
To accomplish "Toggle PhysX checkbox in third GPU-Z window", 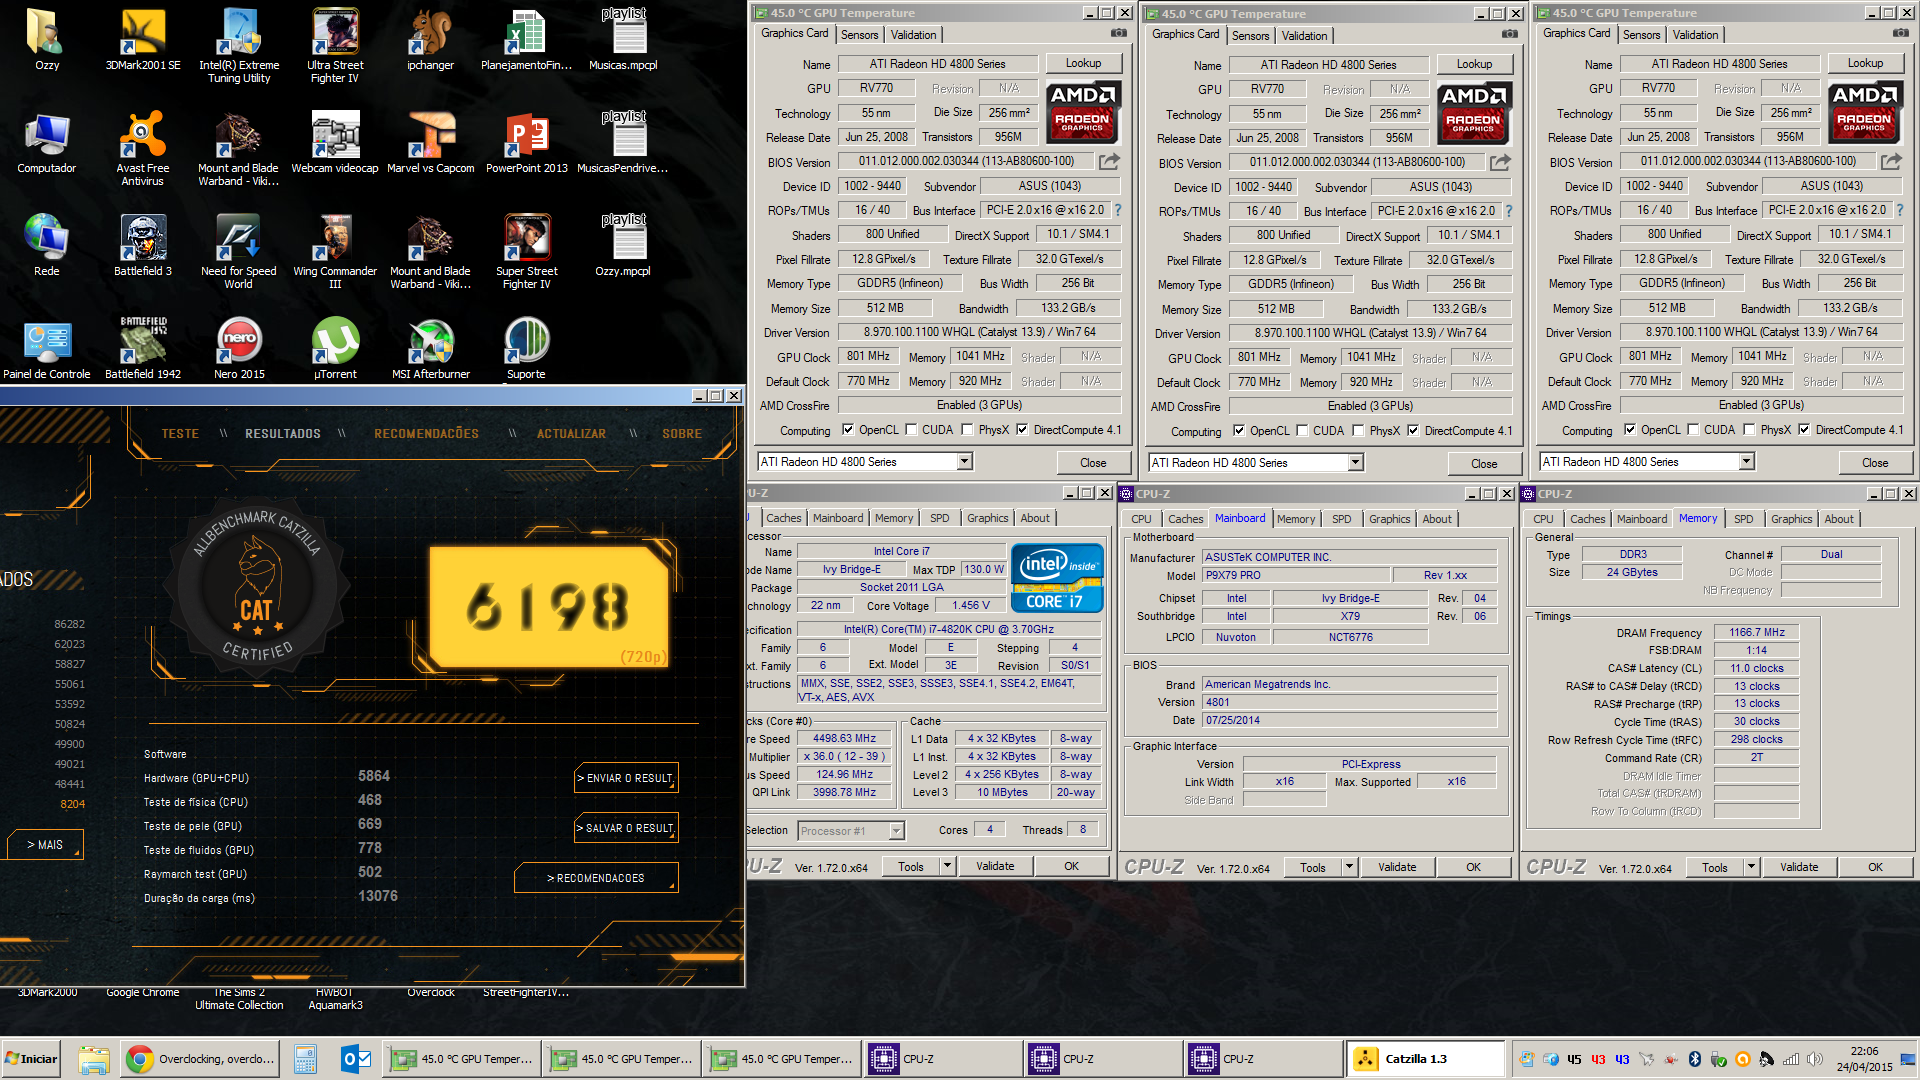I will [x=1749, y=430].
